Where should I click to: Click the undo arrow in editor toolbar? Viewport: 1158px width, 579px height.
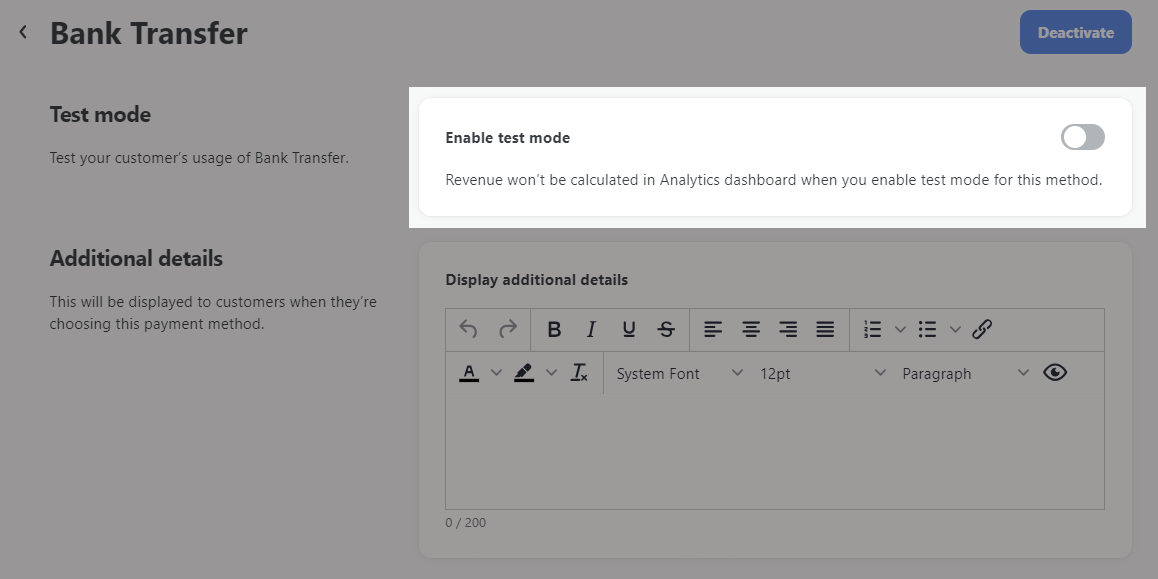468,329
